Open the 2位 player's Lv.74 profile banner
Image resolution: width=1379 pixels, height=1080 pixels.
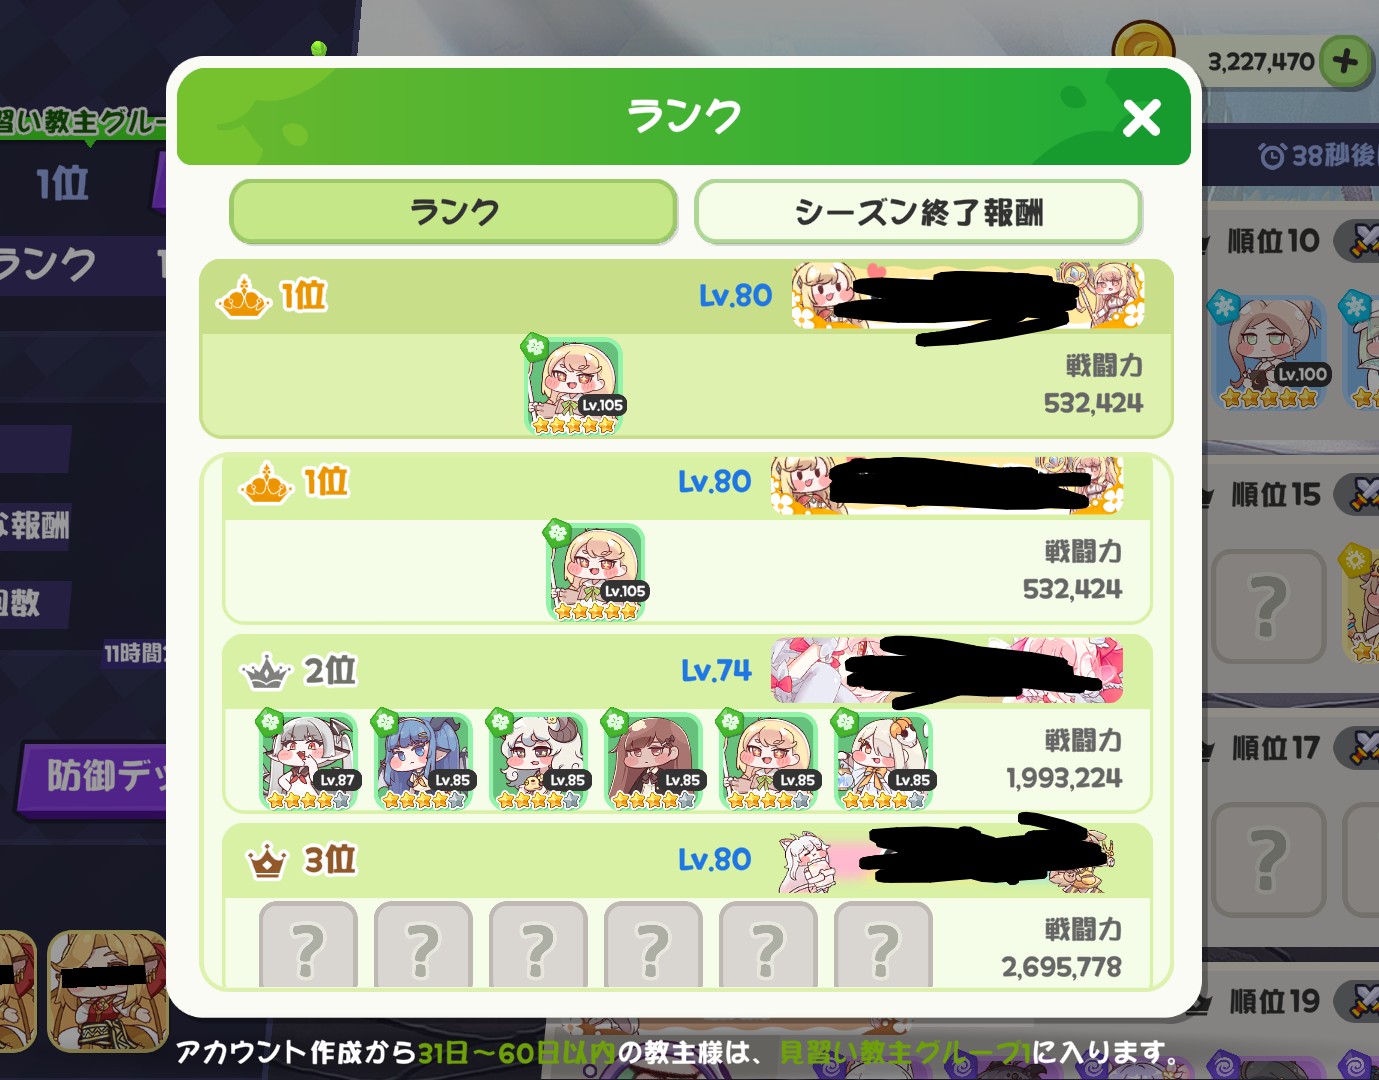946,670
